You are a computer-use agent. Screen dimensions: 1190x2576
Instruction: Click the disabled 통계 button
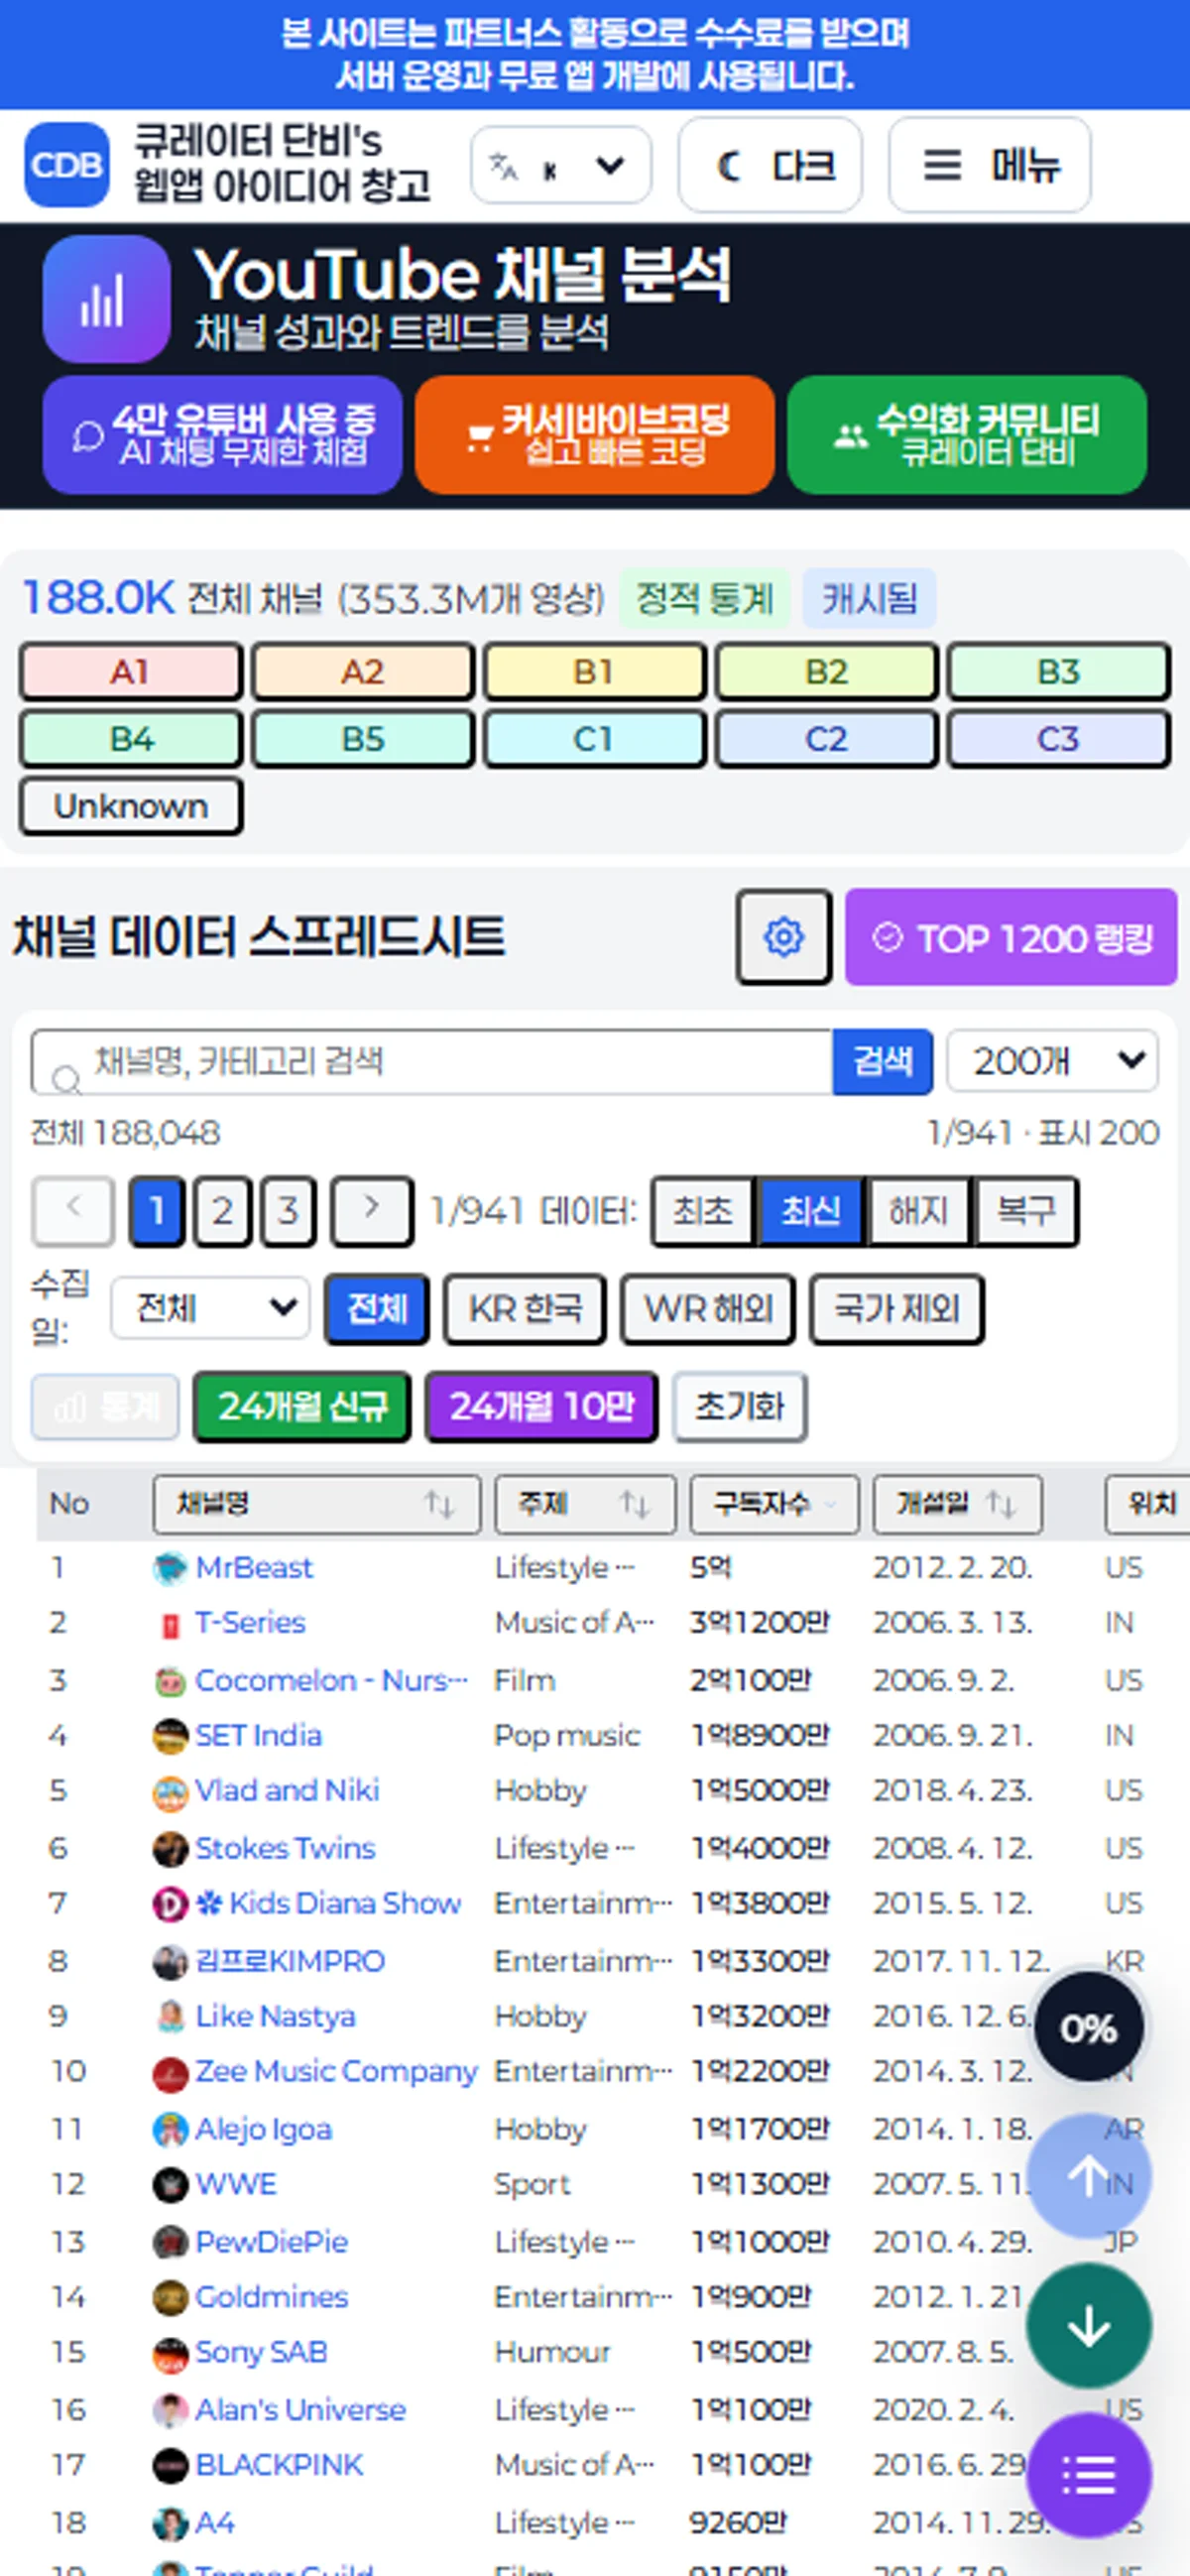click(105, 1406)
